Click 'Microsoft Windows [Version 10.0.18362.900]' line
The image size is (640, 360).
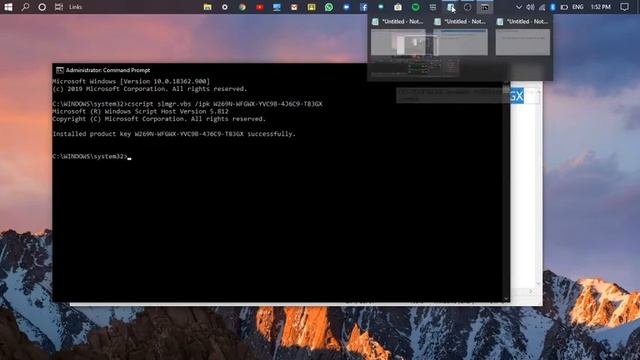point(131,81)
